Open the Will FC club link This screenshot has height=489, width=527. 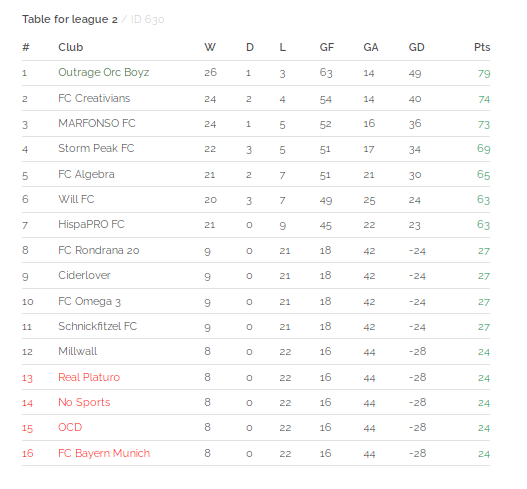pyautogui.click(x=76, y=199)
